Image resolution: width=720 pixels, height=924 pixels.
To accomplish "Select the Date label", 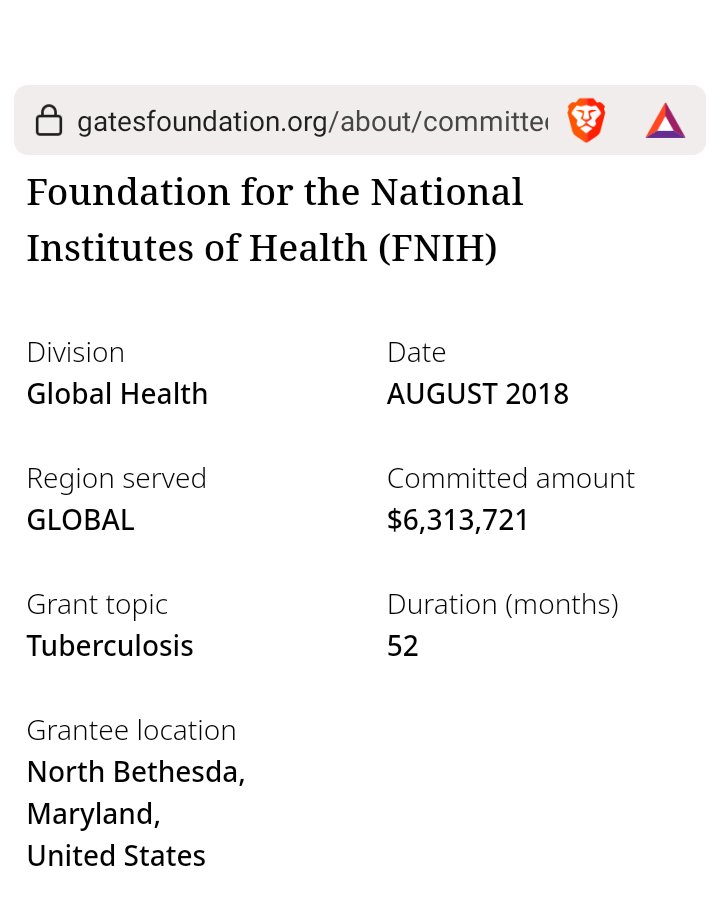I will point(416,352).
